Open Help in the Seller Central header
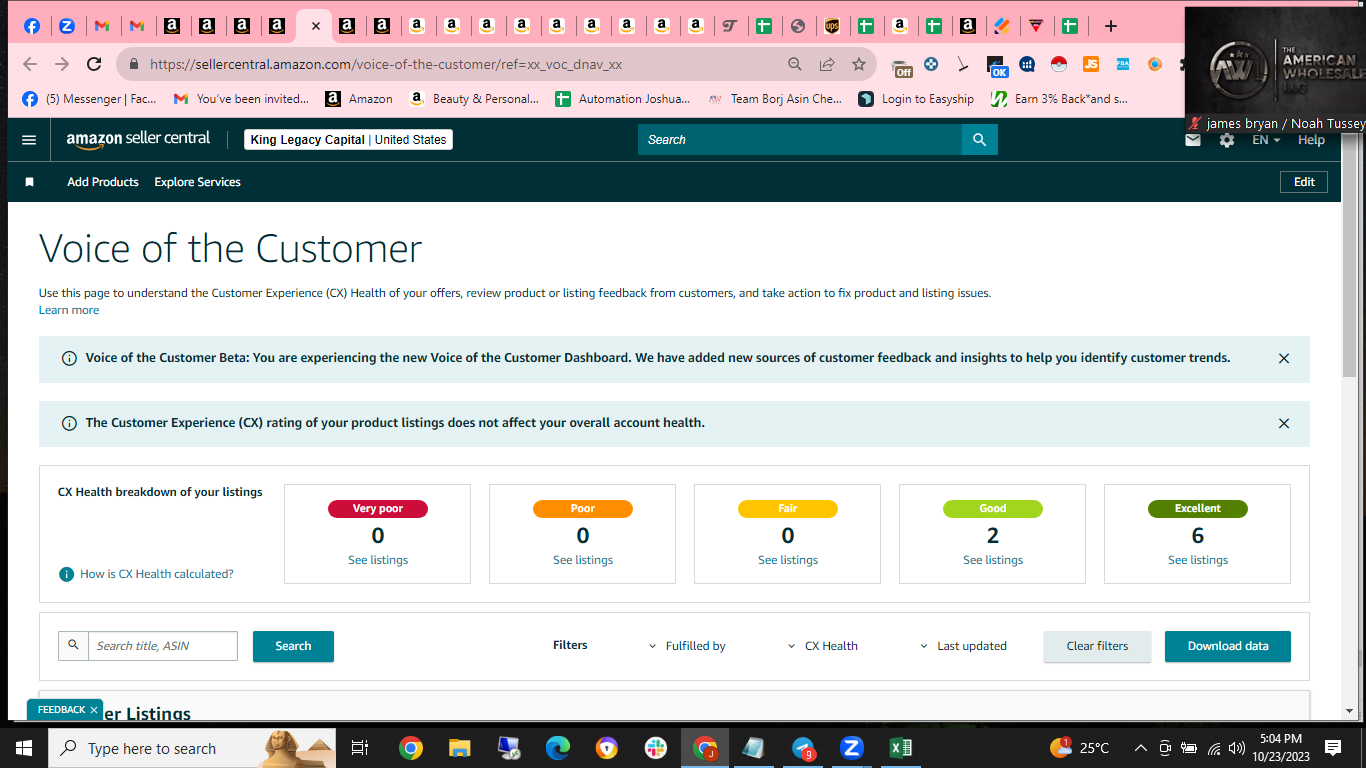 [1311, 140]
